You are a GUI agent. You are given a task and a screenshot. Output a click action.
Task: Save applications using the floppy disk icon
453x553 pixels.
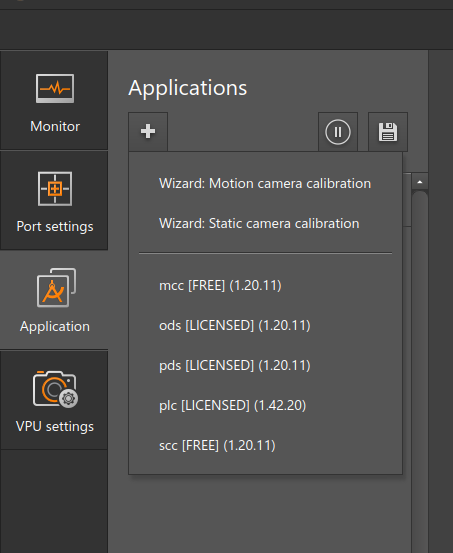tap(388, 132)
